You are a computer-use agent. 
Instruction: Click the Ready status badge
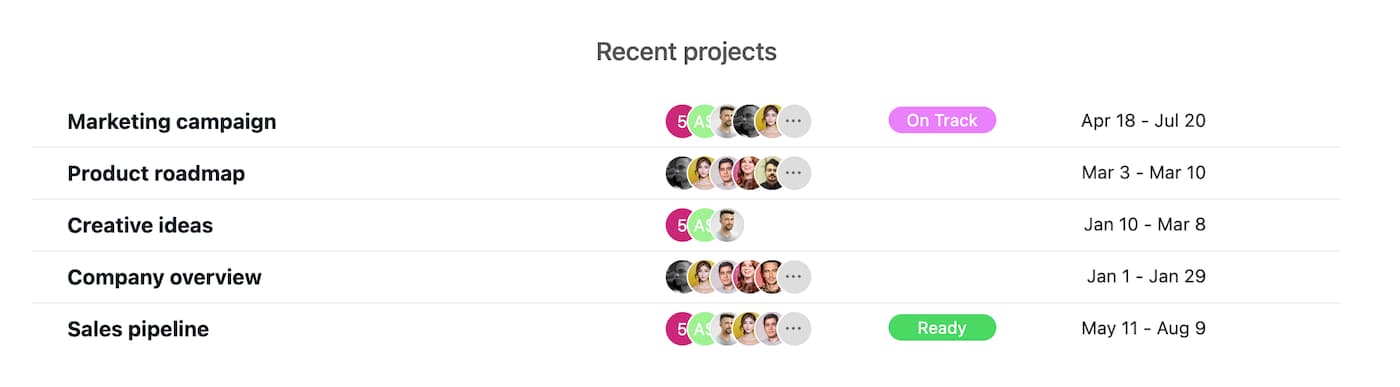[942, 327]
